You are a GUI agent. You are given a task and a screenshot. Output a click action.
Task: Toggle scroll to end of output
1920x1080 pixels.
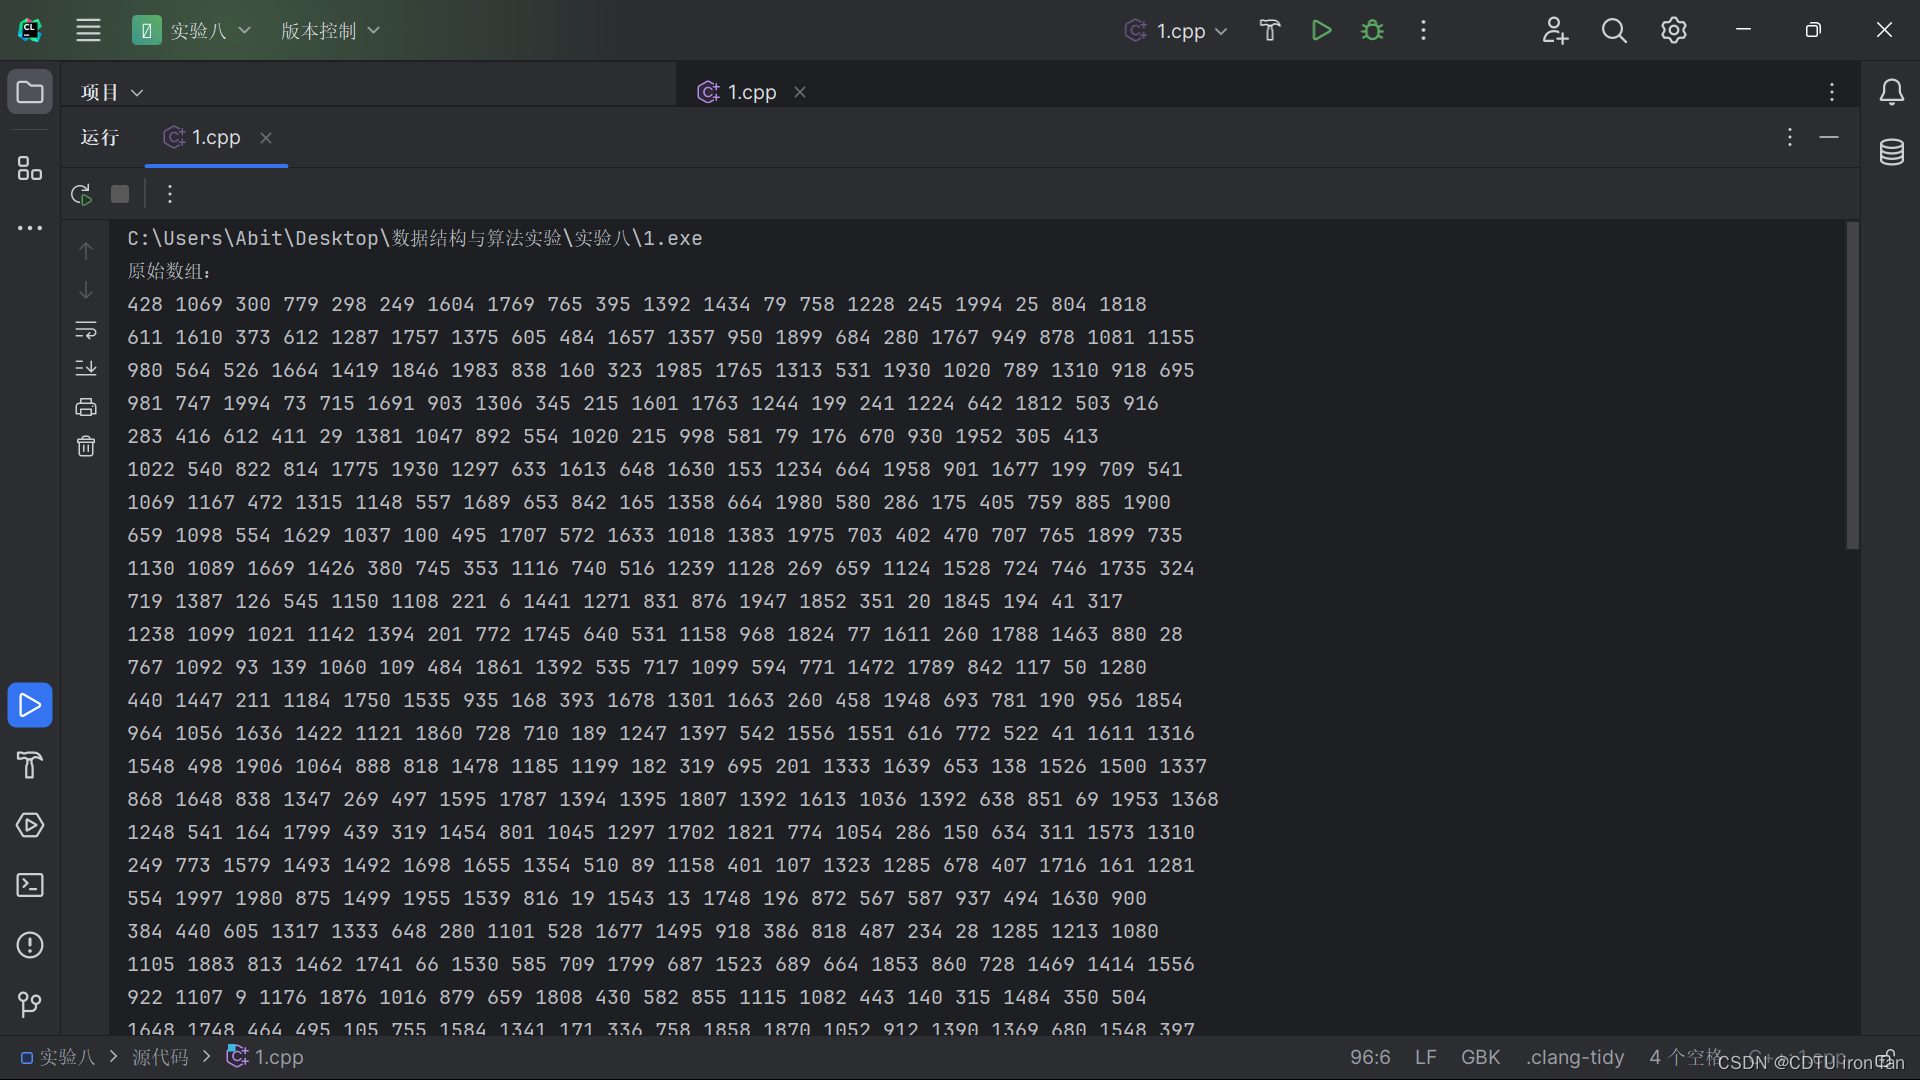pyautogui.click(x=86, y=368)
